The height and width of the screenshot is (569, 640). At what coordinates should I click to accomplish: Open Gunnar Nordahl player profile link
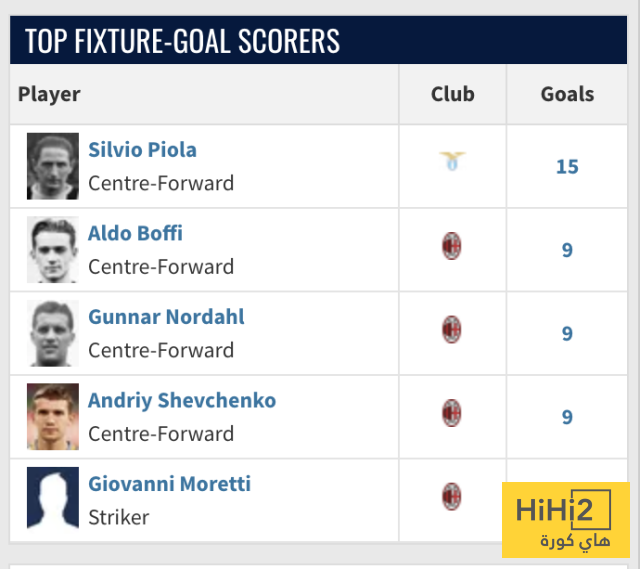coord(166,317)
